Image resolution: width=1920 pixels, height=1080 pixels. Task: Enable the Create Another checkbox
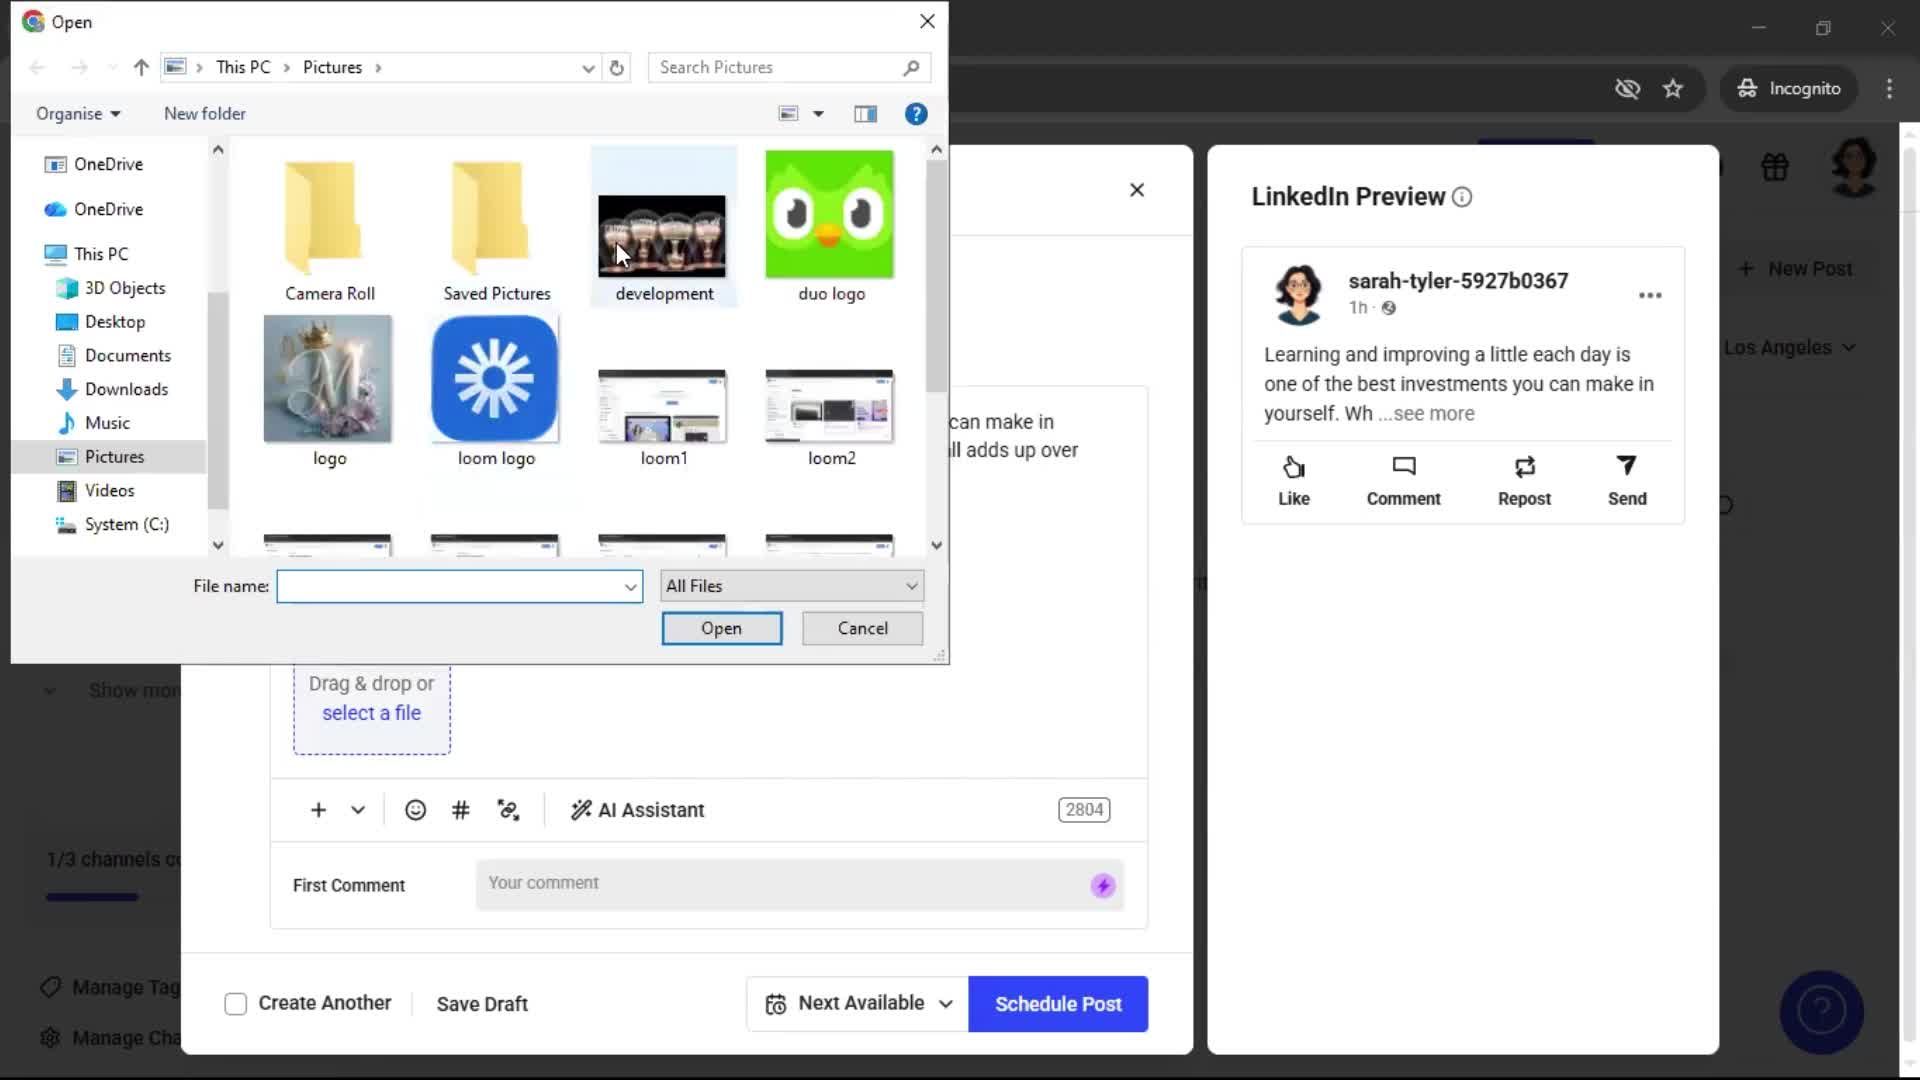point(235,1003)
